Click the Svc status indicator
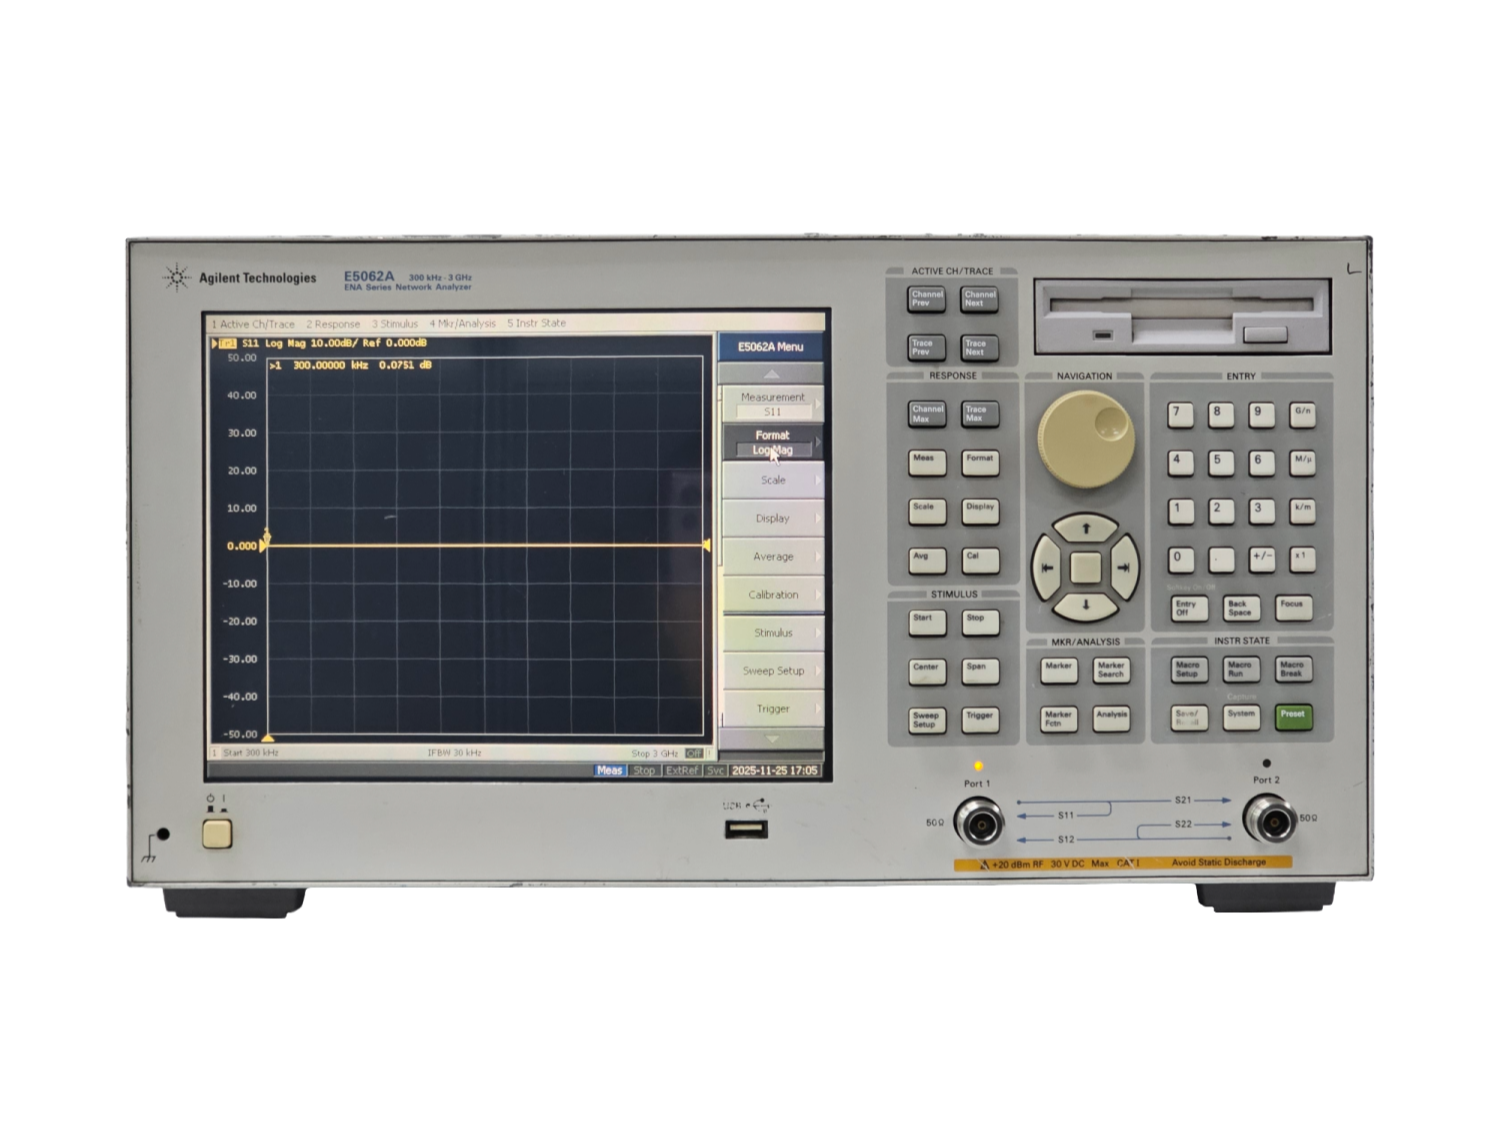This screenshot has height=1125, width=1500. pos(715,770)
